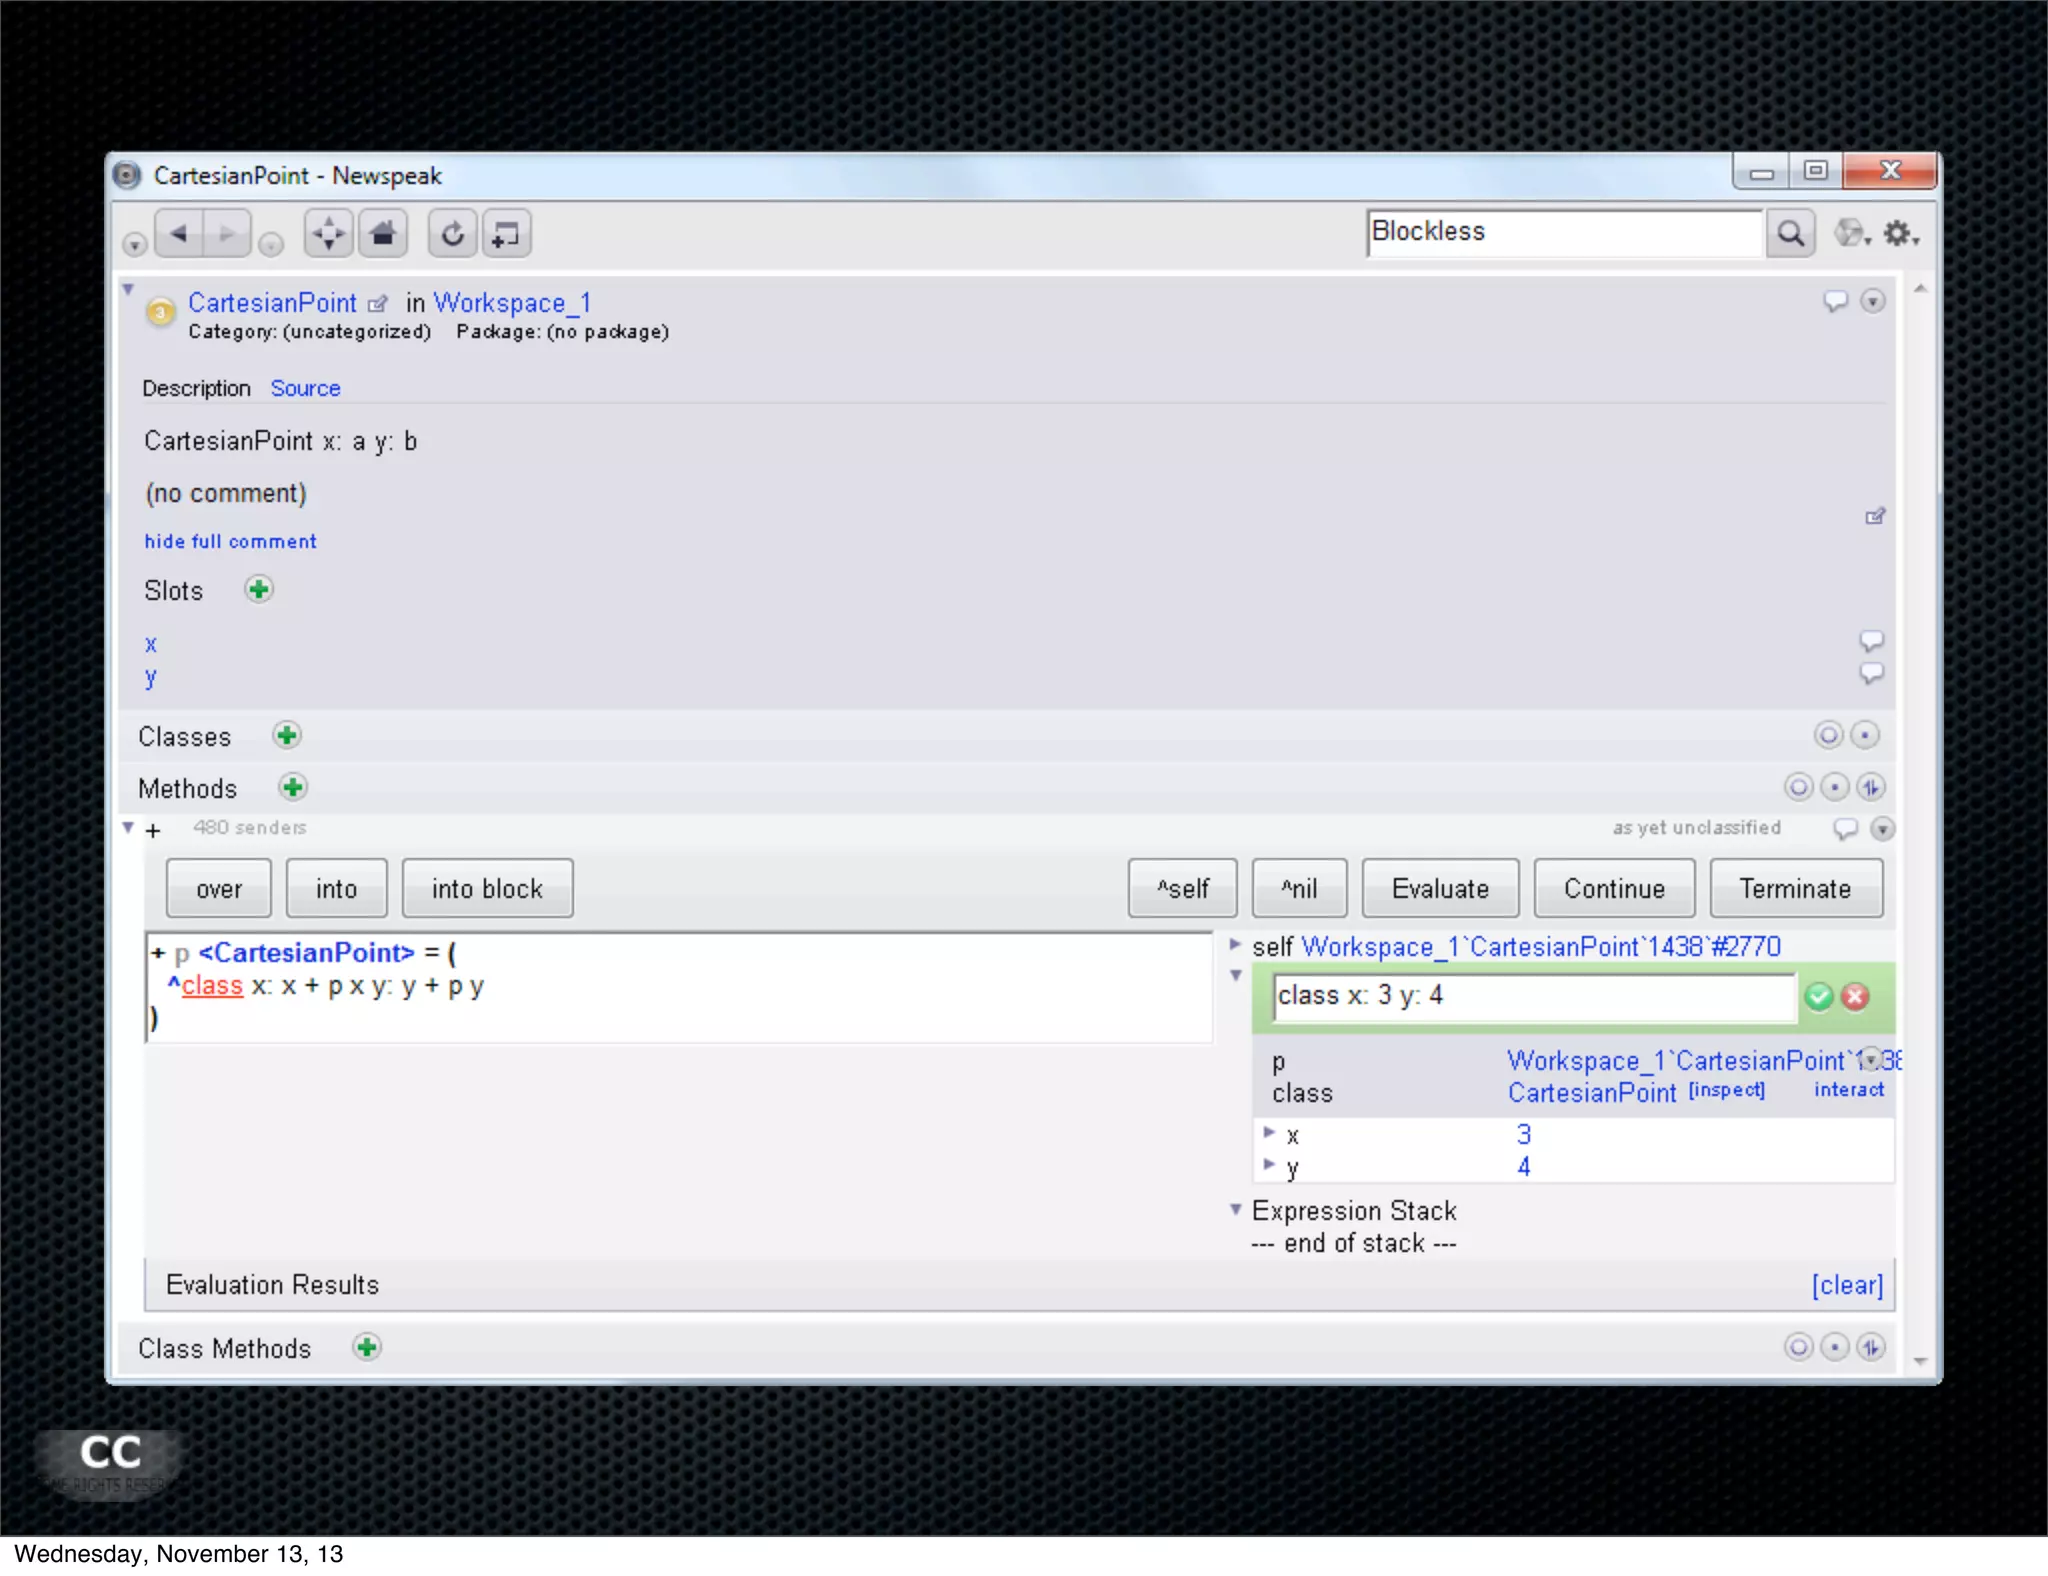Select the Description tab
This screenshot has width=2048, height=1576.
196,388
